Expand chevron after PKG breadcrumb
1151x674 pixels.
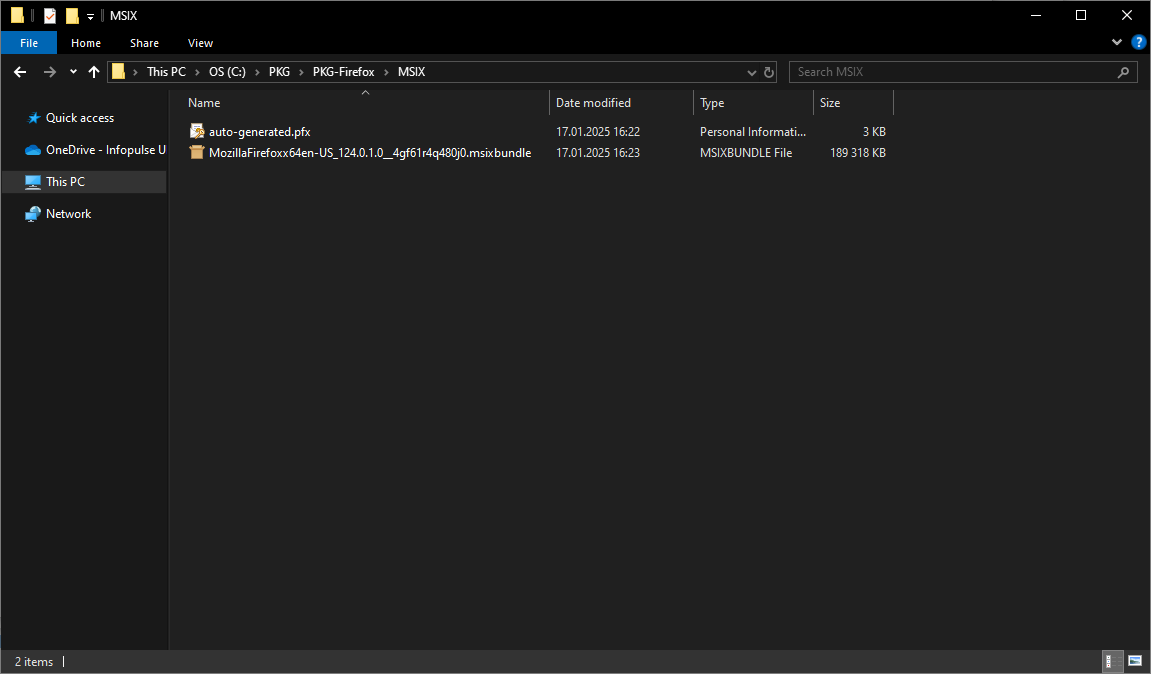[301, 72]
